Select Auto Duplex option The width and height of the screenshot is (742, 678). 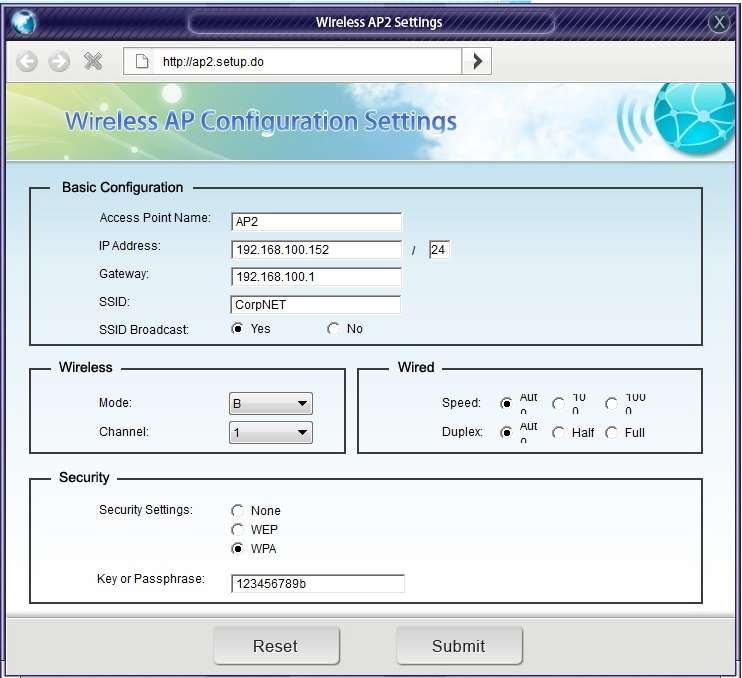[506, 432]
